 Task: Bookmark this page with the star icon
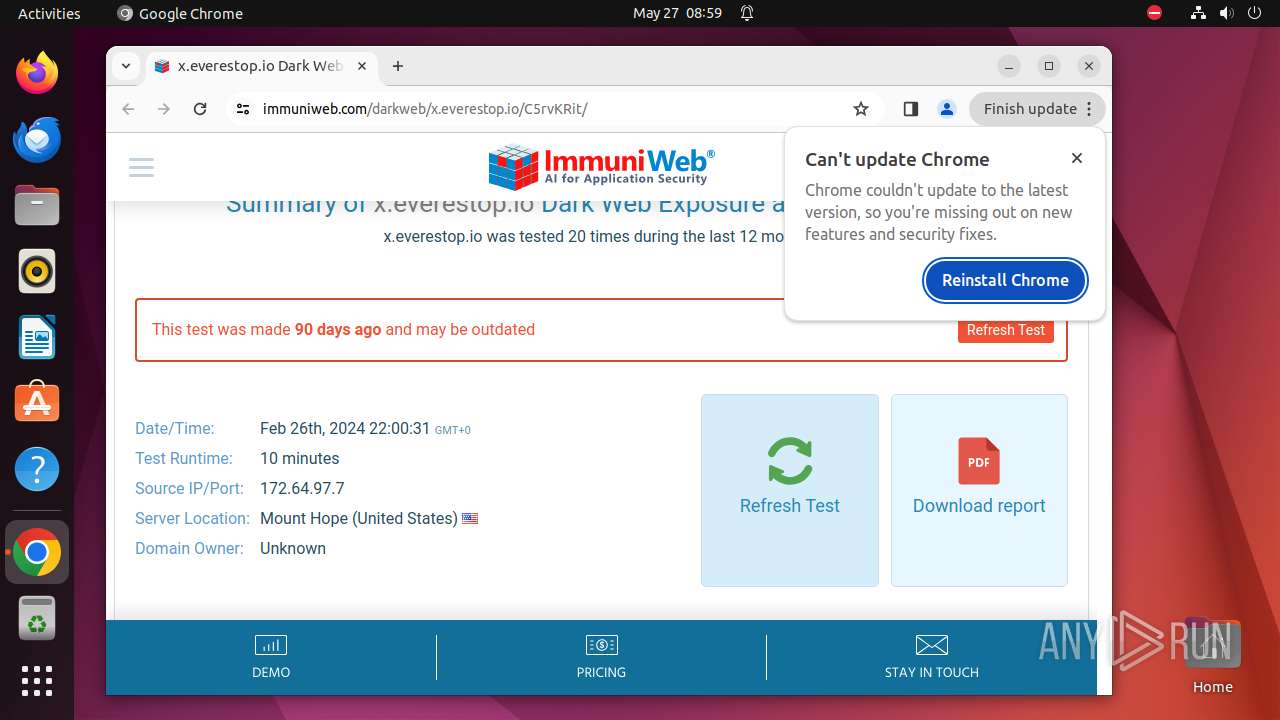click(861, 109)
